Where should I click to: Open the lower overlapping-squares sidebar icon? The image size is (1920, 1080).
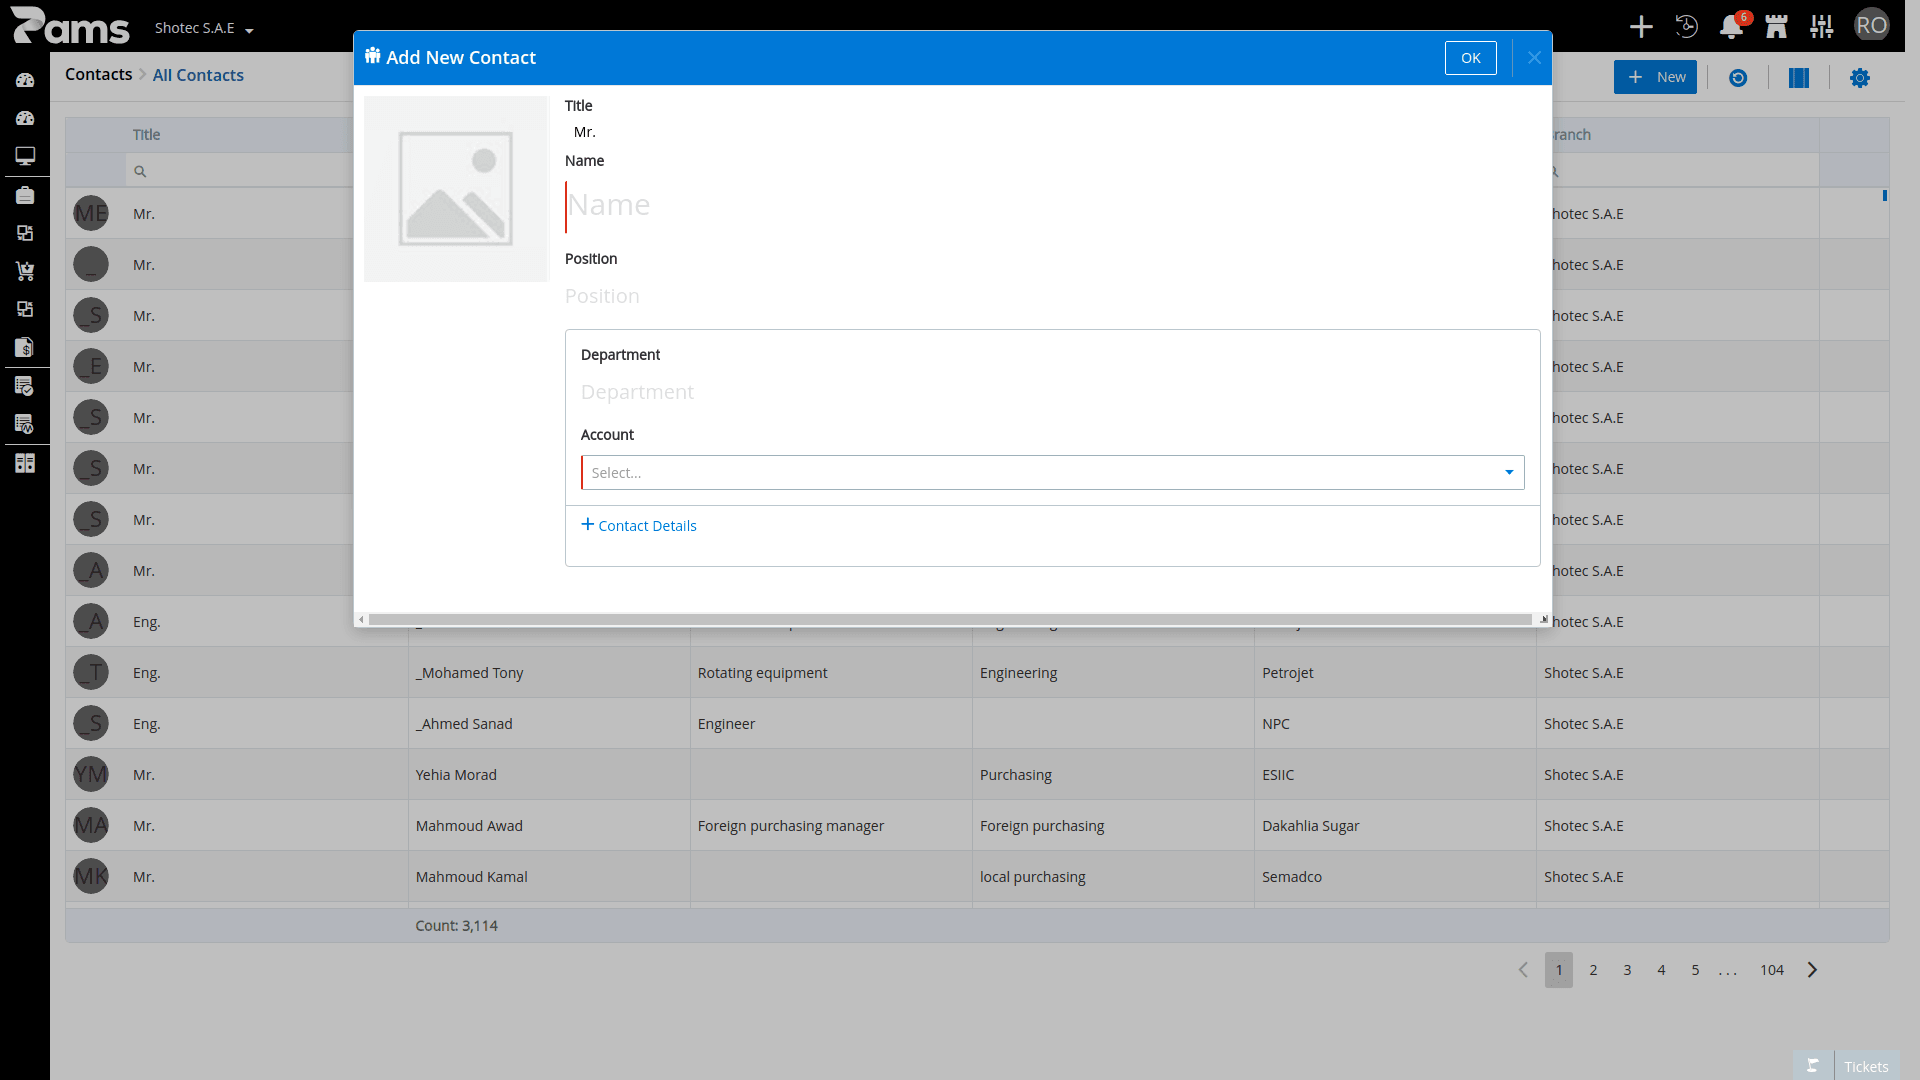[x=25, y=309]
